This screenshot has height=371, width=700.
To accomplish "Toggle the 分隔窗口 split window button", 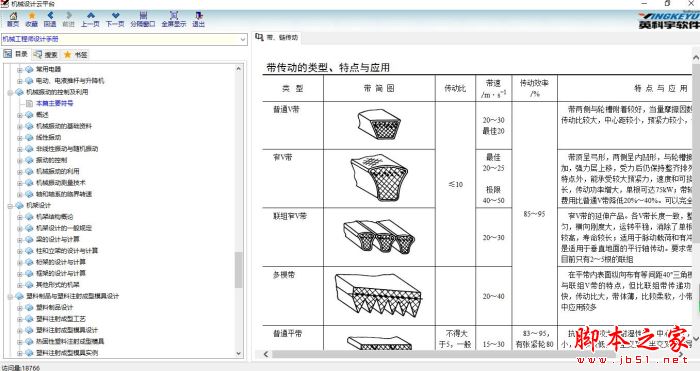I will pos(143,20).
